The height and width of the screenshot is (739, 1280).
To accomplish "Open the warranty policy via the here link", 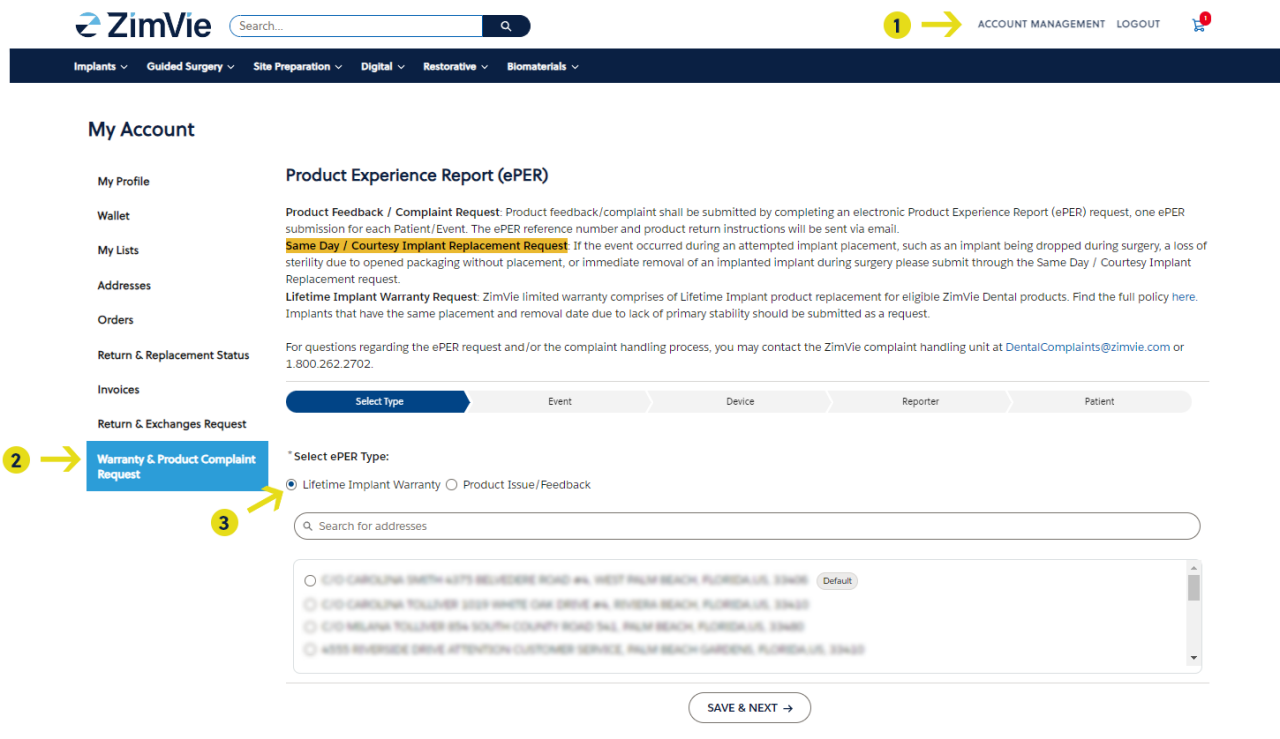I will click(x=1183, y=295).
